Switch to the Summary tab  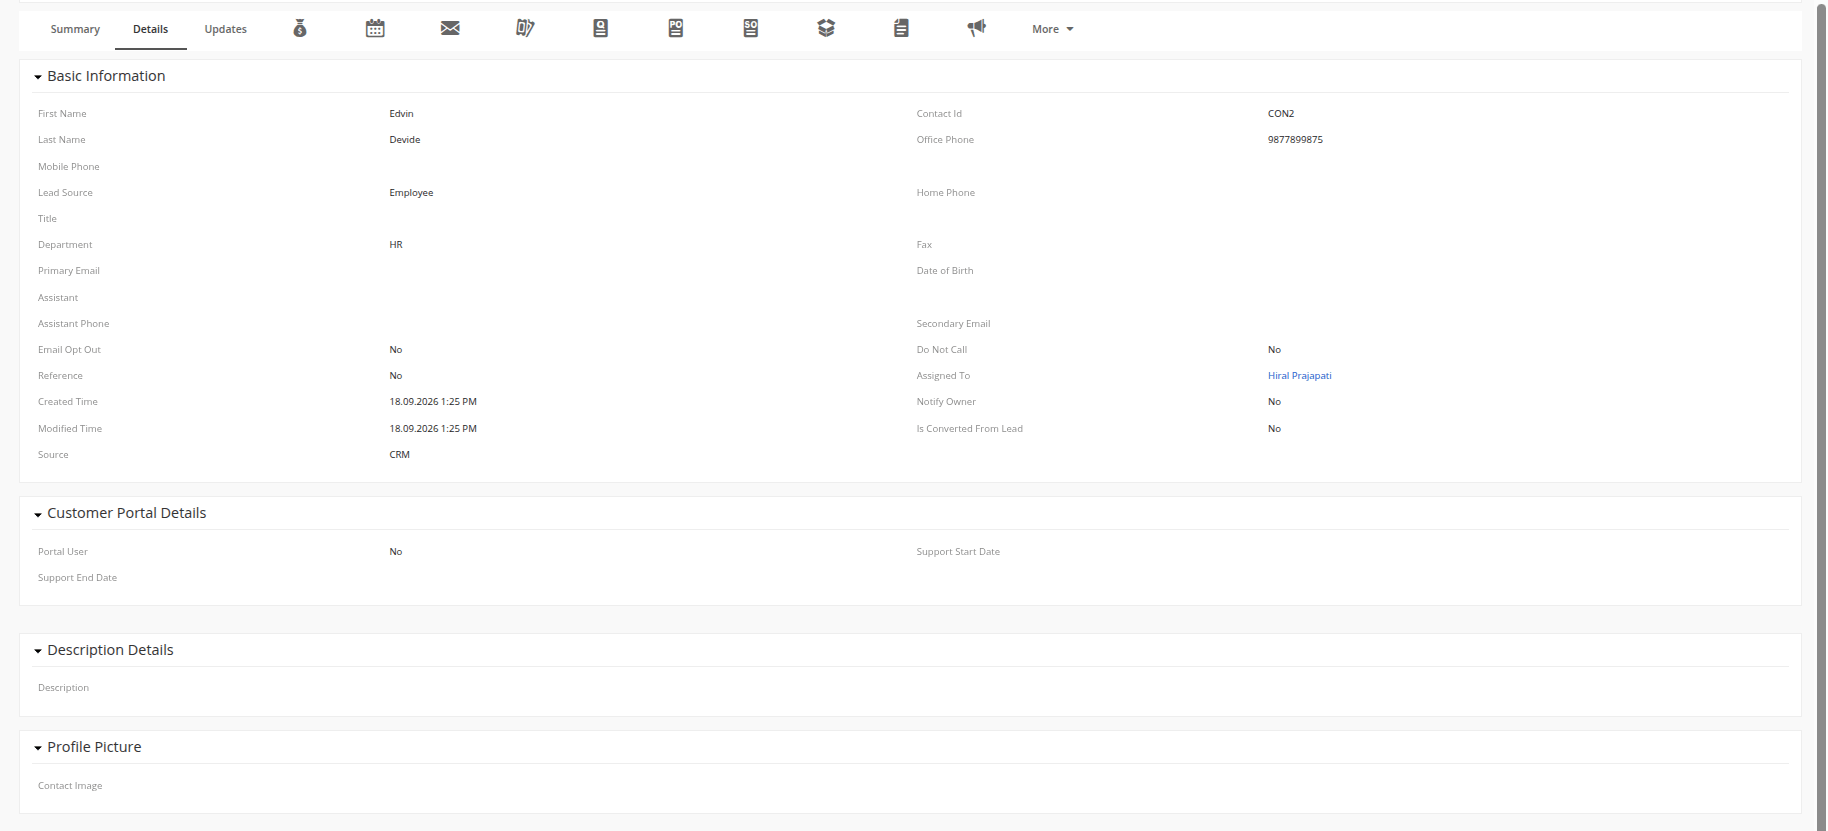75,29
